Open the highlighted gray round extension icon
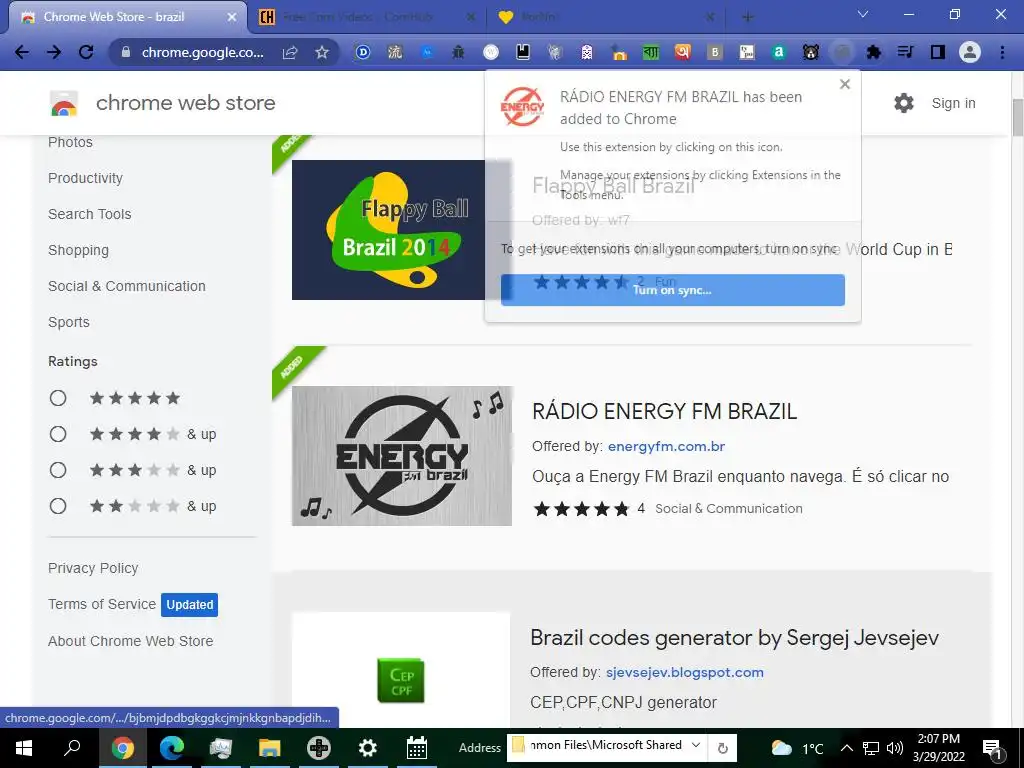This screenshot has height=768, width=1024. tap(842, 52)
